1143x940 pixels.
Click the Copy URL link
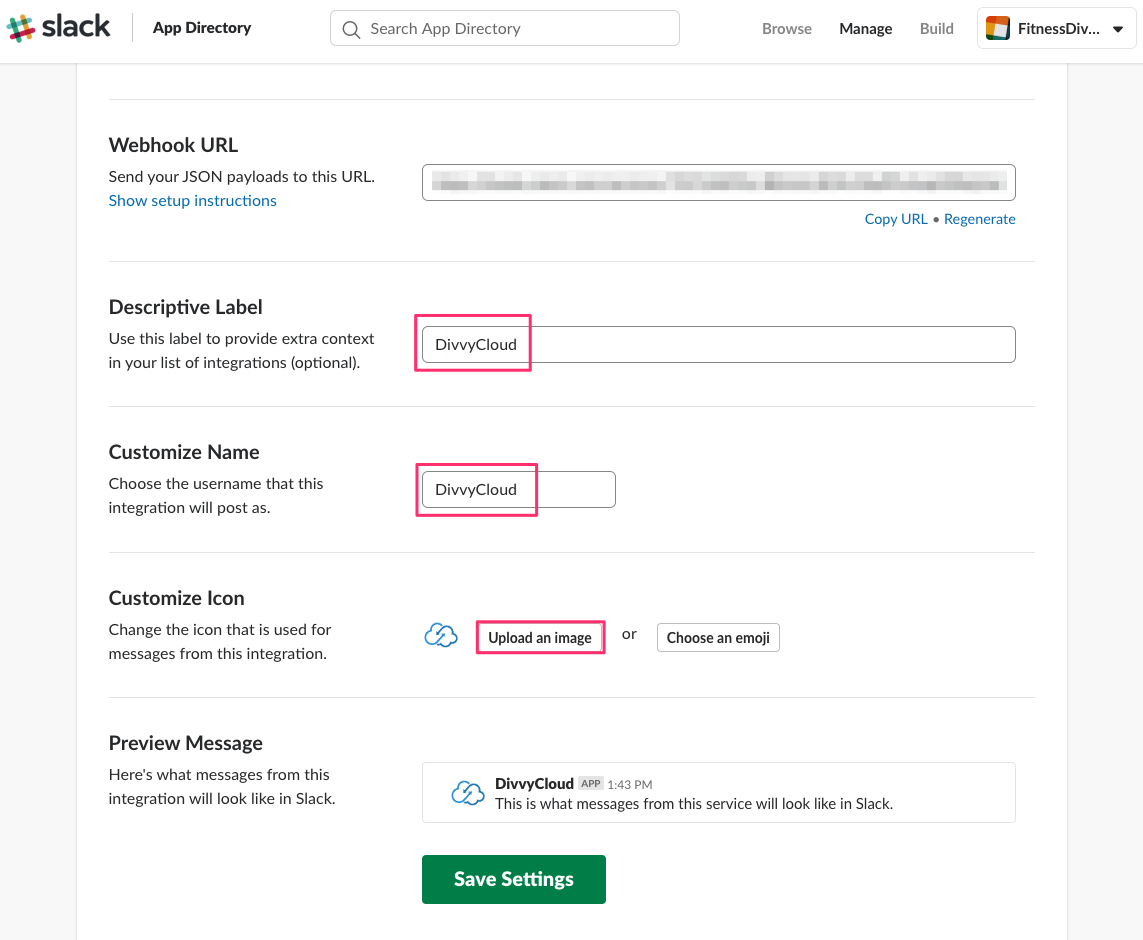[895, 219]
